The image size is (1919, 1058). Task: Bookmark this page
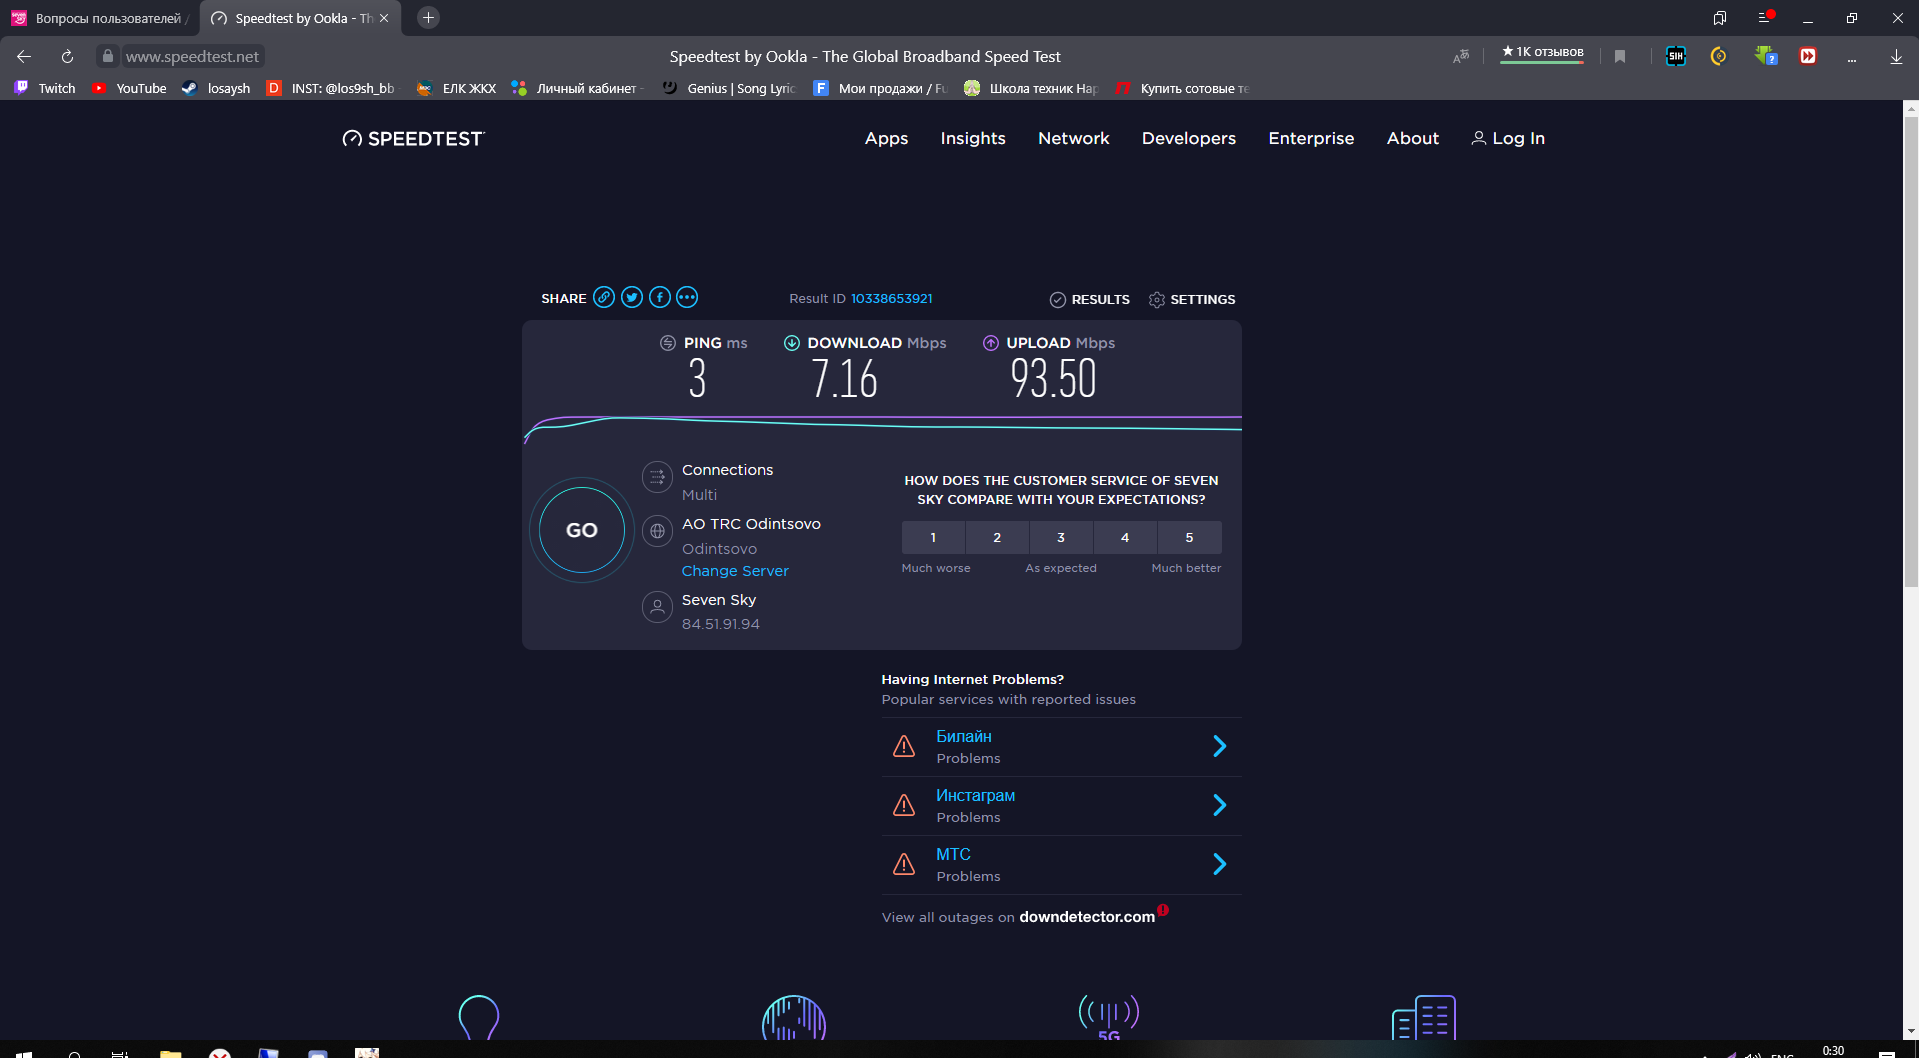[x=1620, y=57]
